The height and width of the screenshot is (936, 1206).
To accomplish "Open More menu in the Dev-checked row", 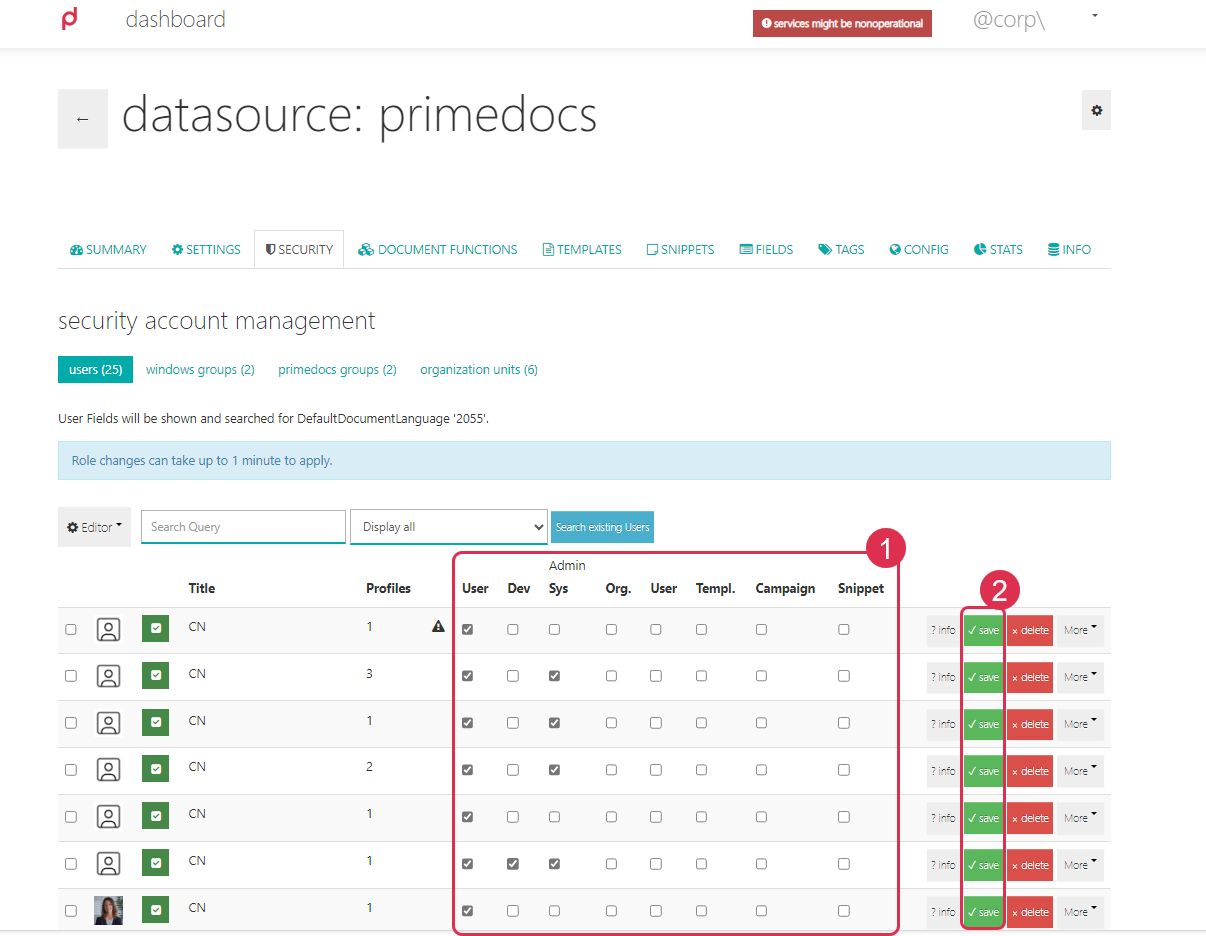I will pyautogui.click(x=1080, y=865).
